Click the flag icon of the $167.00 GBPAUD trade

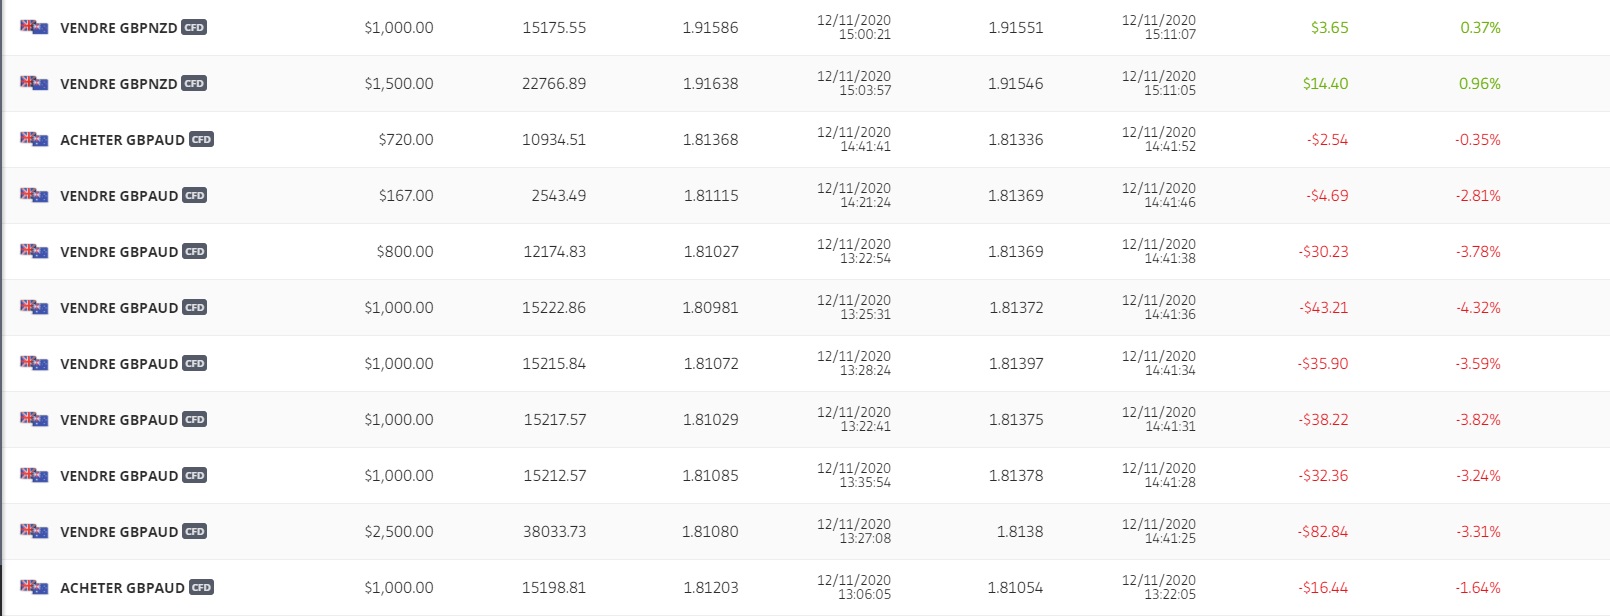34,195
